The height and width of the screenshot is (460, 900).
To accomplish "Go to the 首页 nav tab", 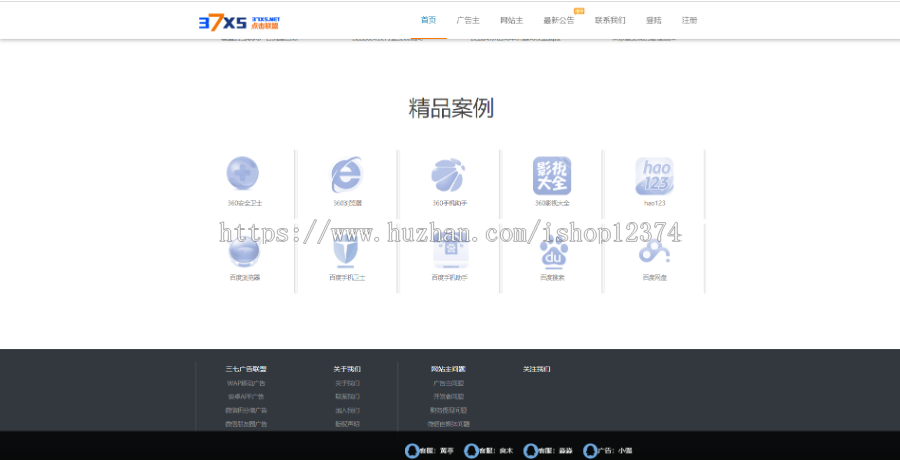I will [428, 20].
